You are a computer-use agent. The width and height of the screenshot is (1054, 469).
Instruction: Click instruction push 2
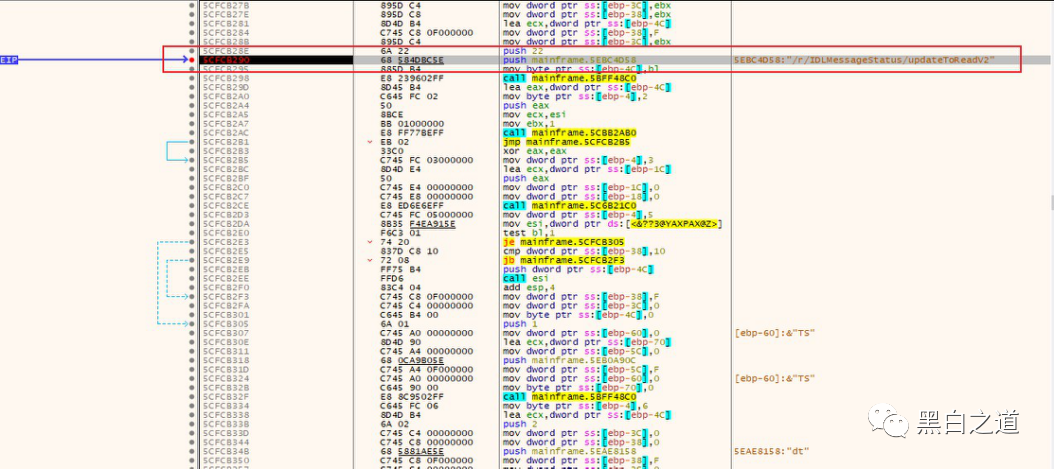point(515,424)
